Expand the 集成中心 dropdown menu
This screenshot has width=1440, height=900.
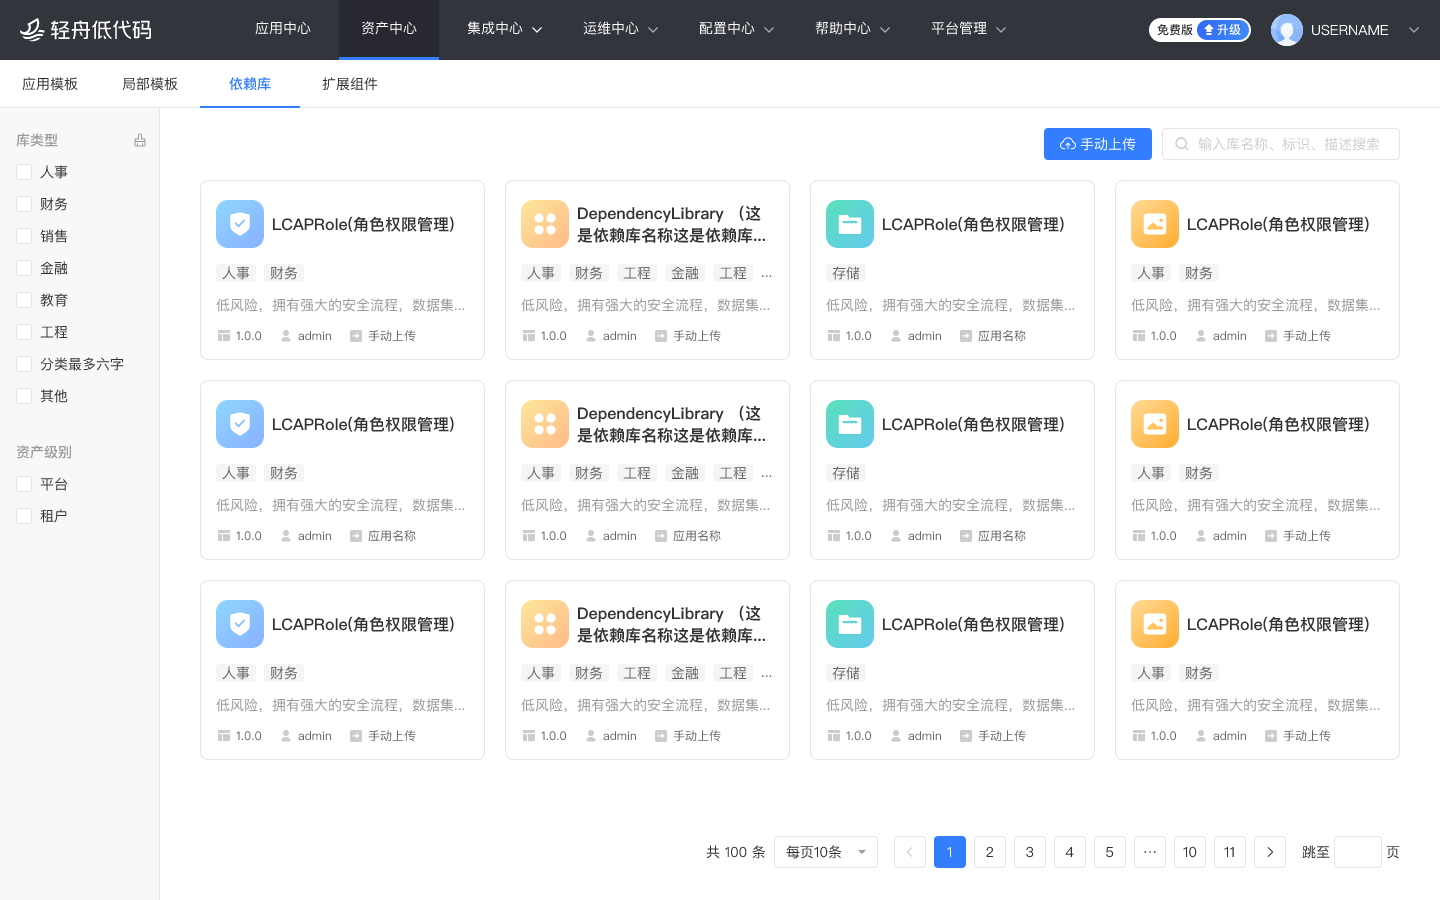505,29
